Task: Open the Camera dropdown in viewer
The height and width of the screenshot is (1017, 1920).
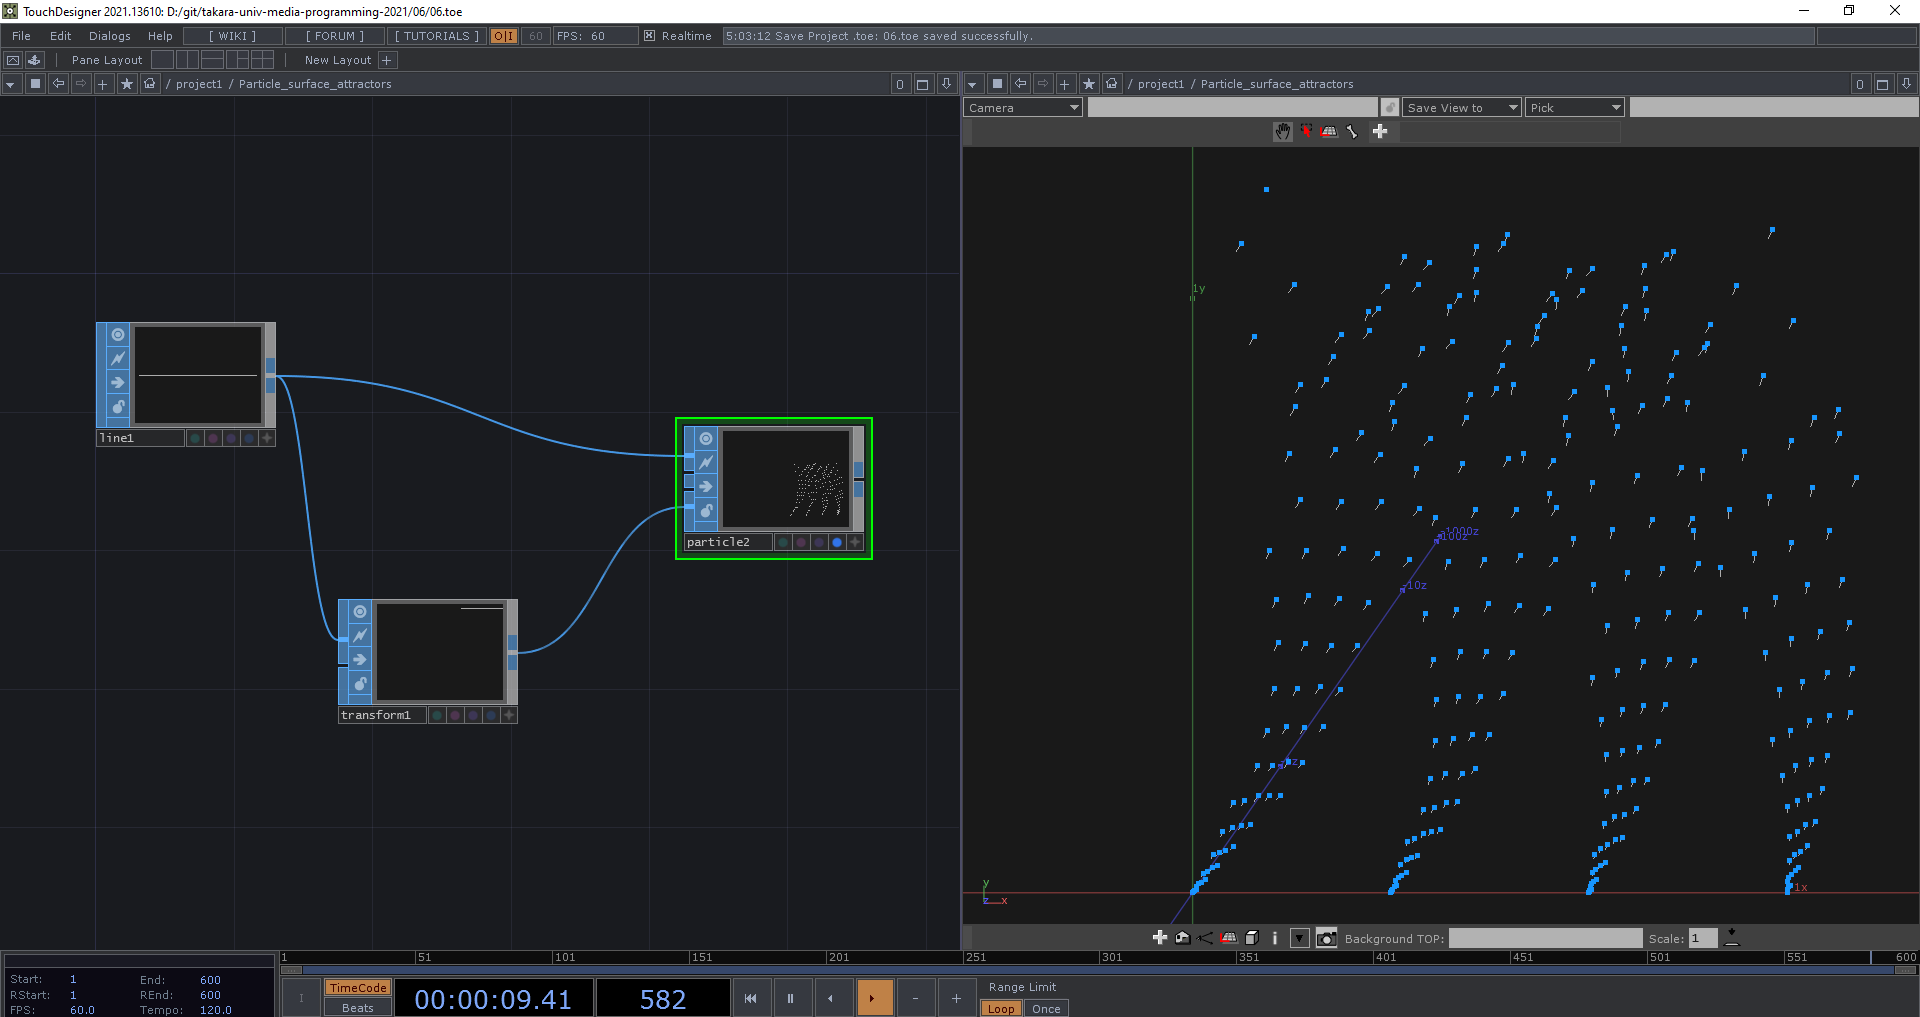Action: pos(1022,108)
